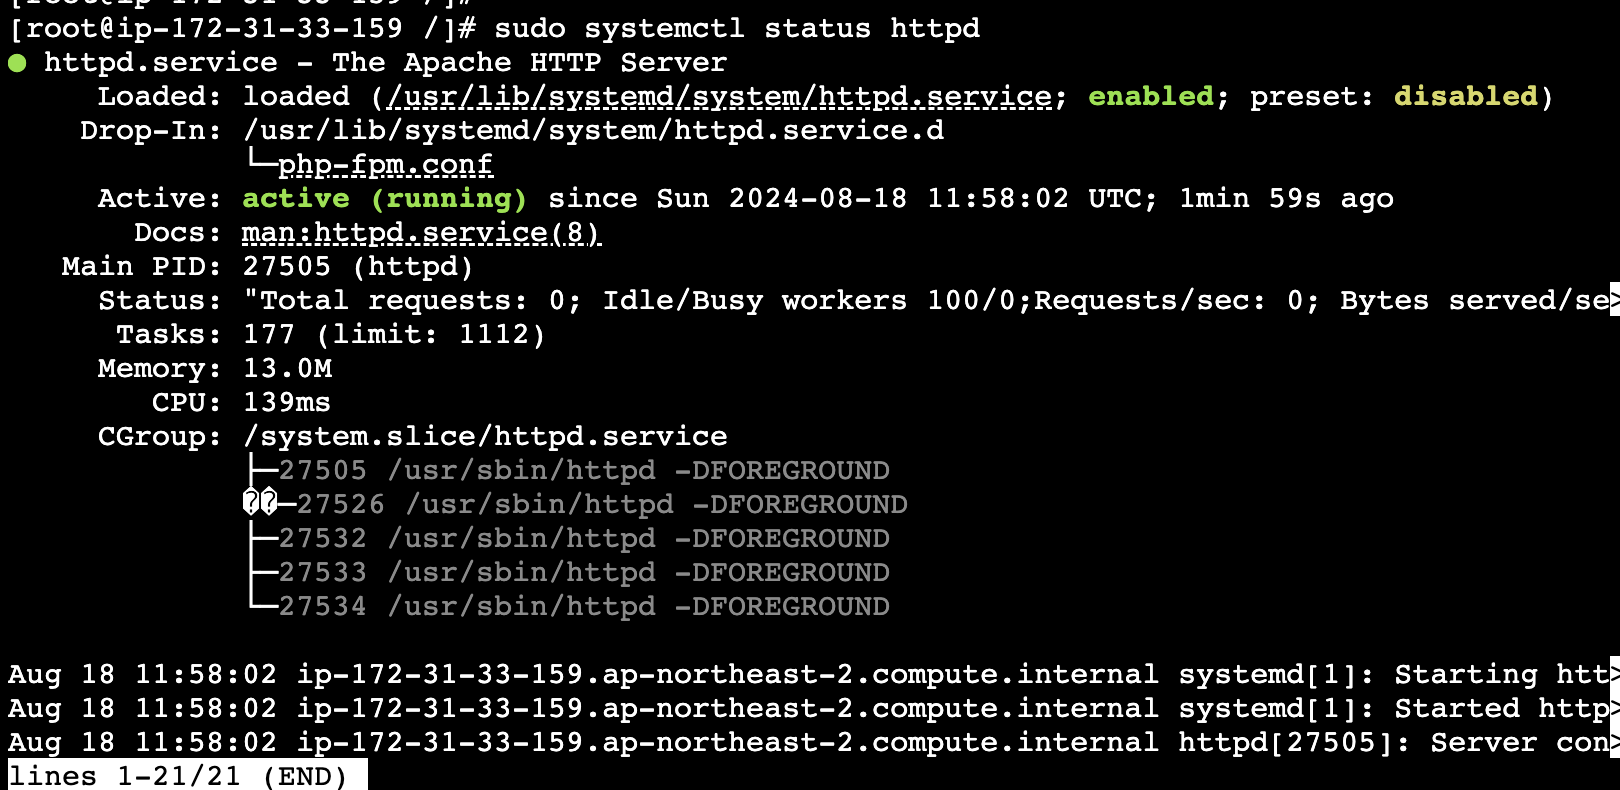Click the command 'sudo systemctl status httpd'

point(737,29)
